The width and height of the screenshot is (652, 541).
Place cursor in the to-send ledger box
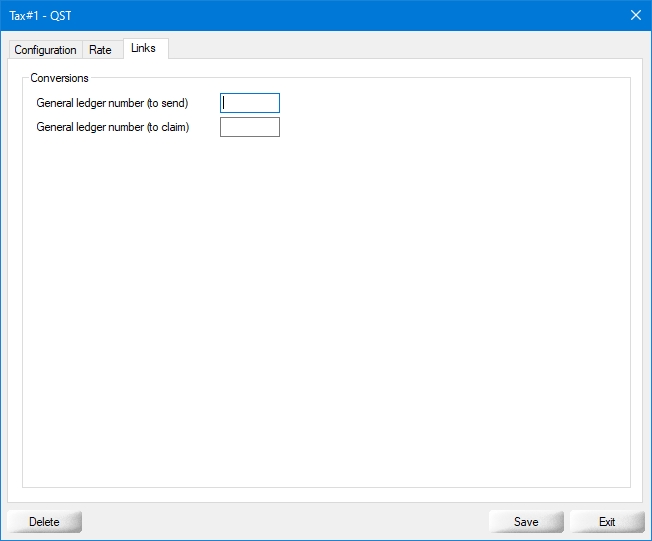(249, 103)
